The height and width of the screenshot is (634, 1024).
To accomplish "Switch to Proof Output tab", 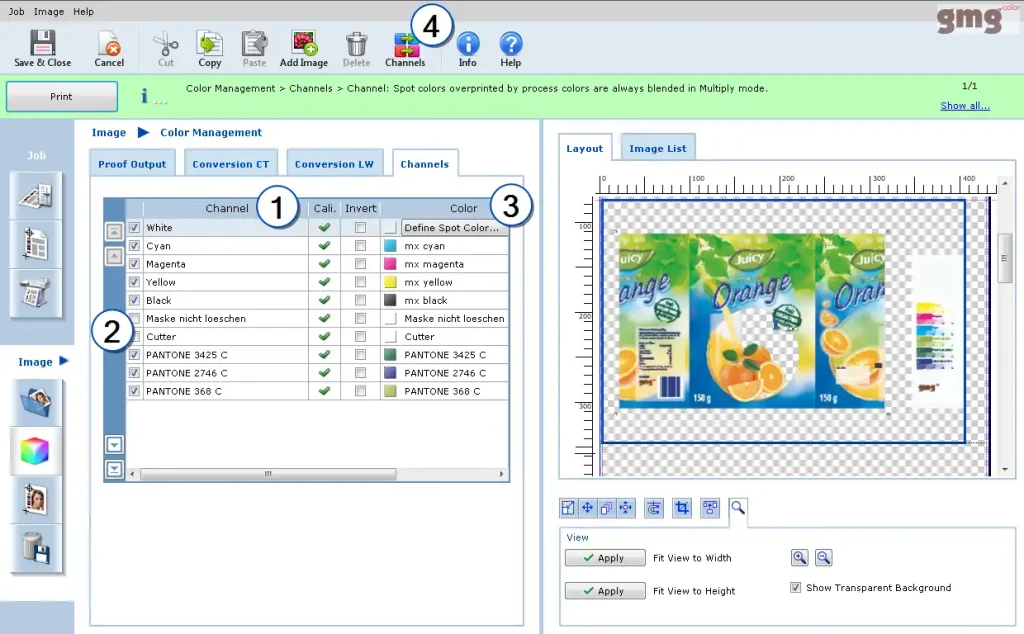I will pos(132,164).
